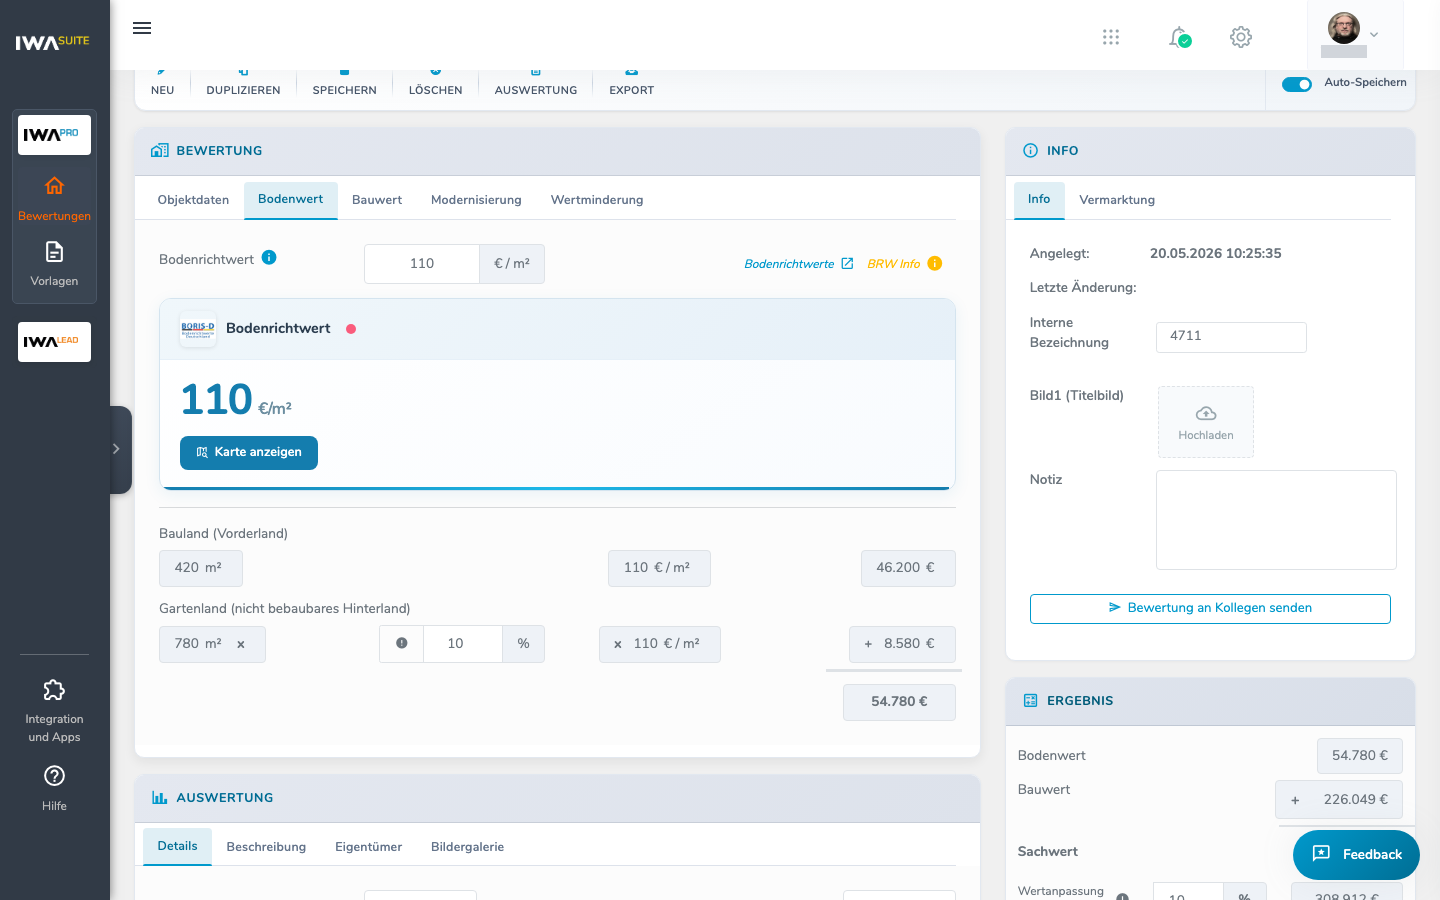Click orange BRW Info circle icon

coord(935,263)
